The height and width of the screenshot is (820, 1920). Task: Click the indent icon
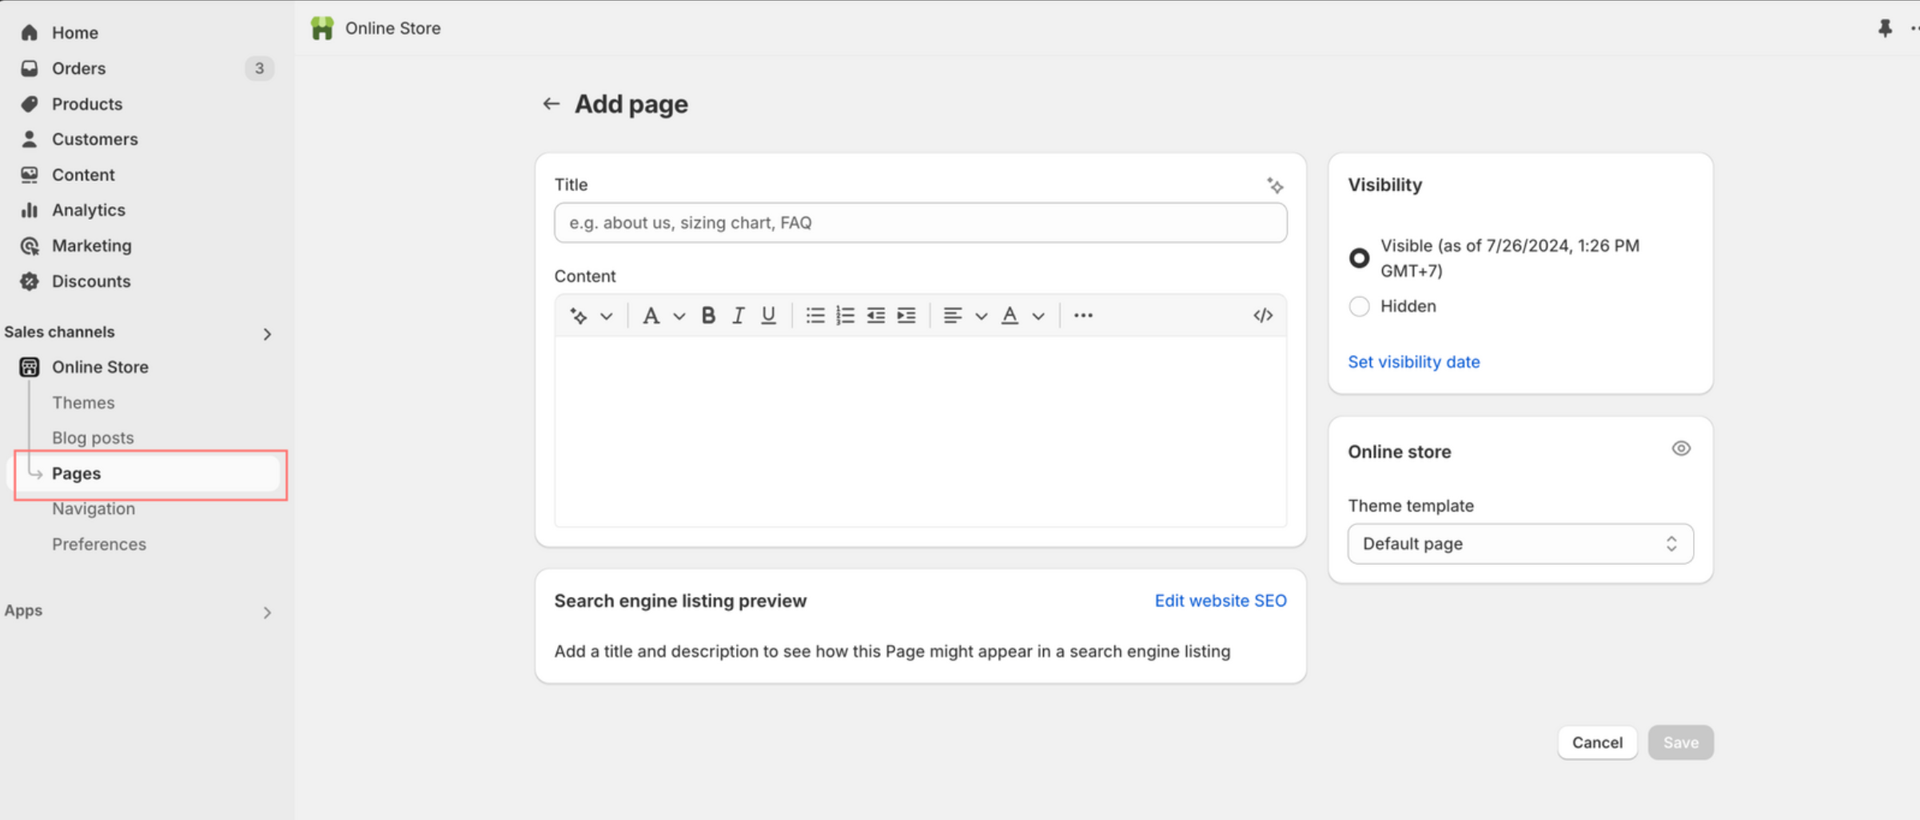[x=906, y=316]
